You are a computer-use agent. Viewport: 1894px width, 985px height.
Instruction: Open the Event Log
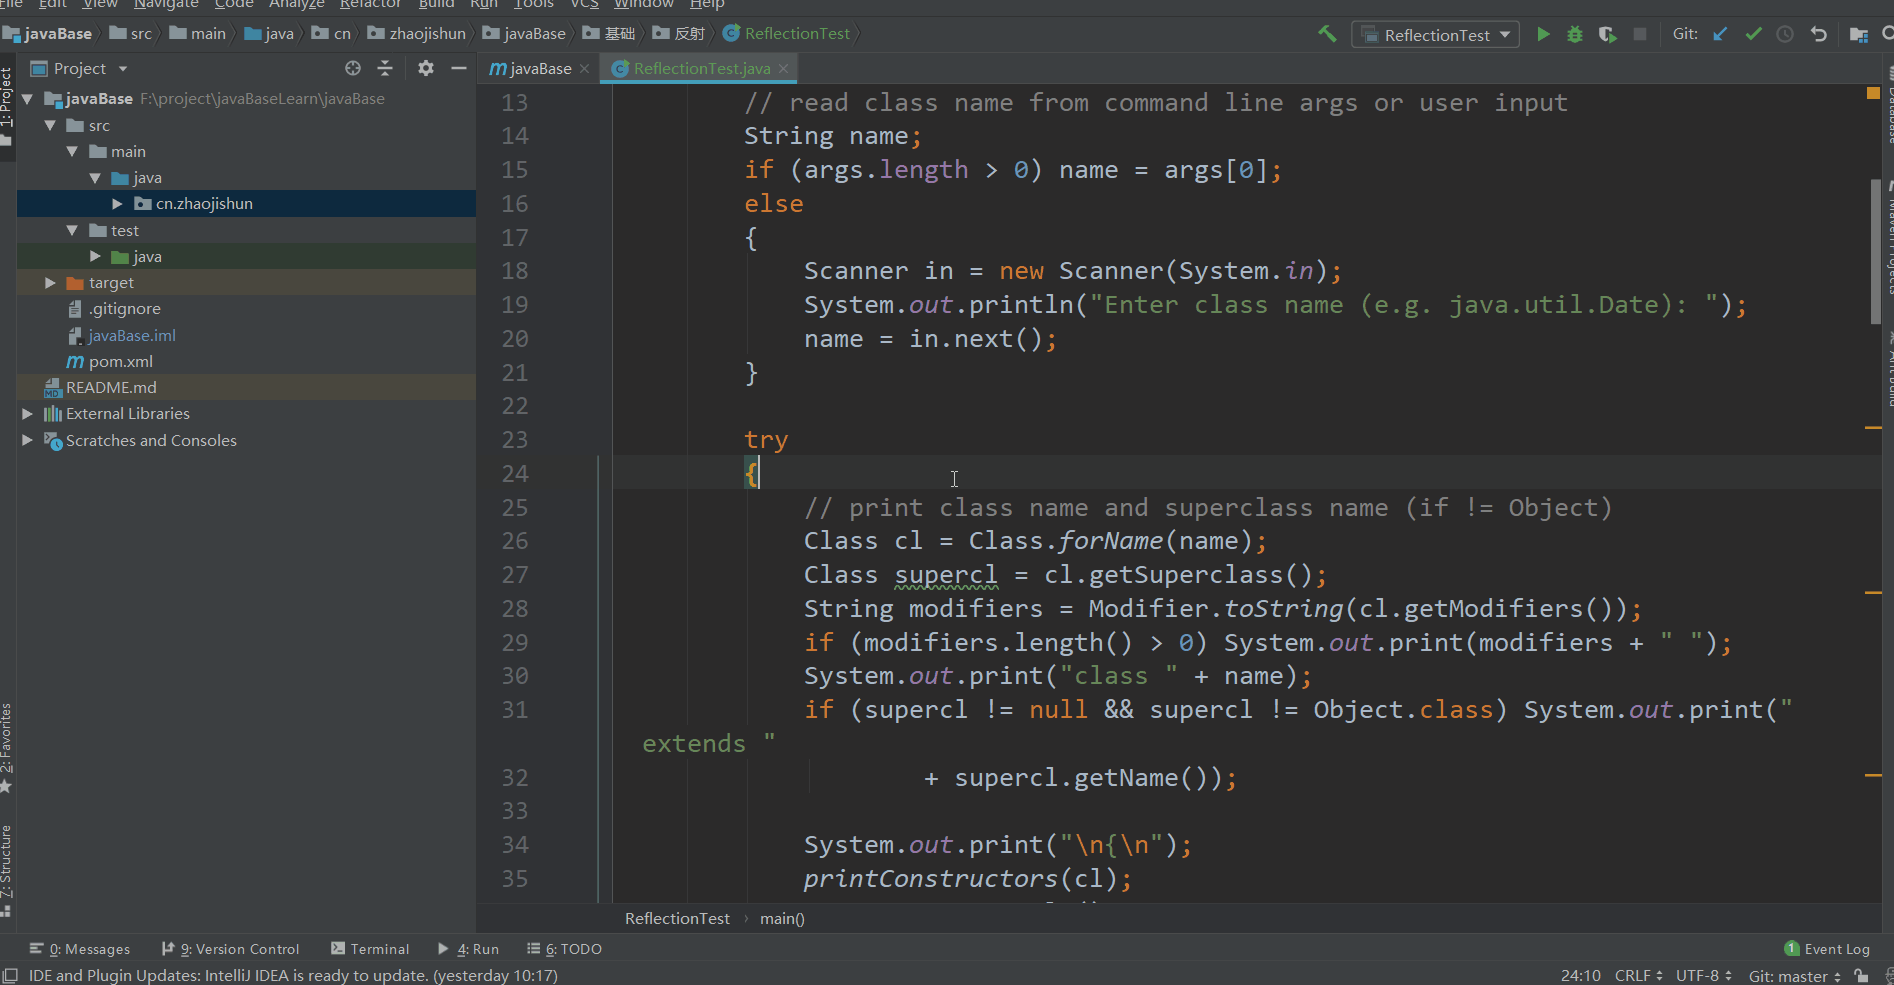click(1827, 949)
